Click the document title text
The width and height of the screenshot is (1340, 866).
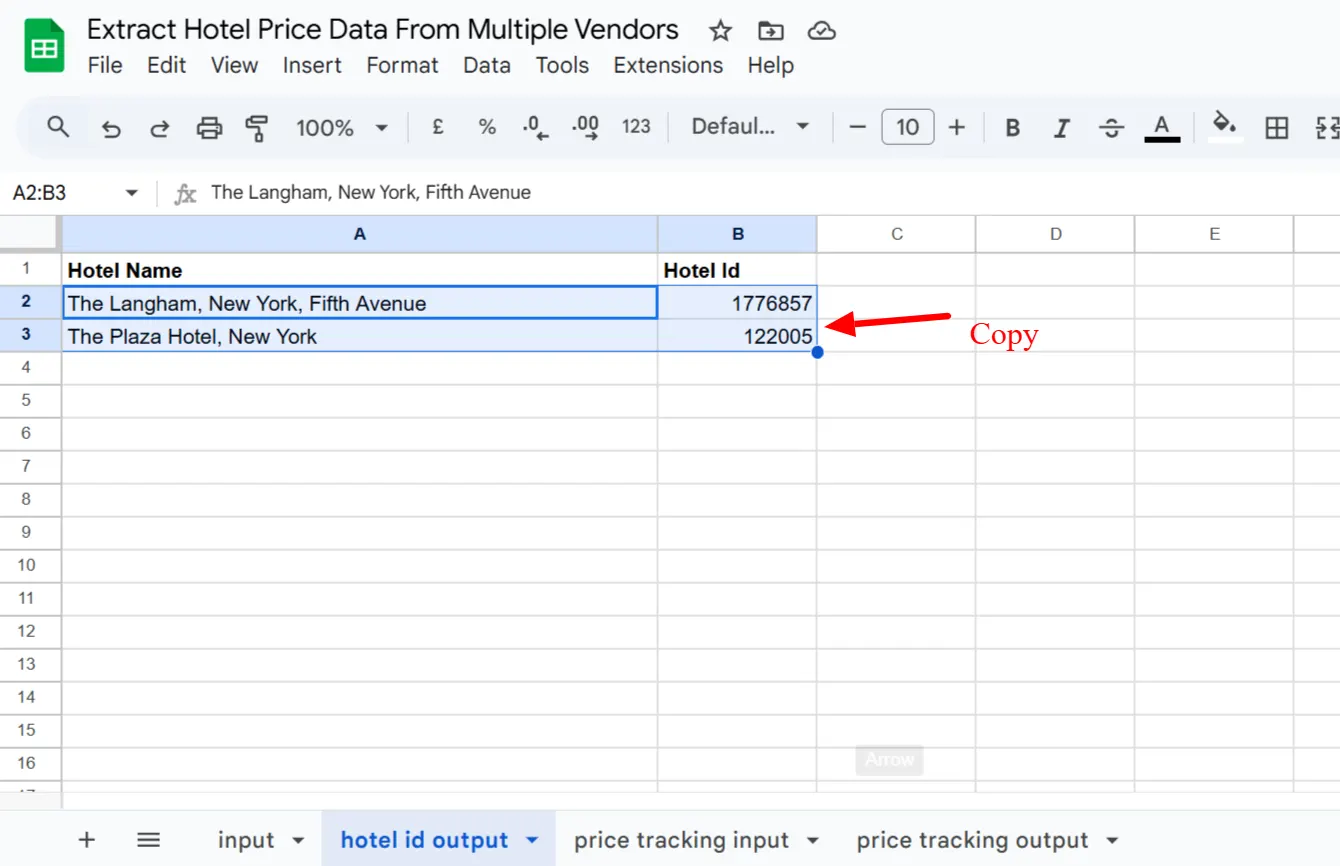pyautogui.click(x=383, y=30)
